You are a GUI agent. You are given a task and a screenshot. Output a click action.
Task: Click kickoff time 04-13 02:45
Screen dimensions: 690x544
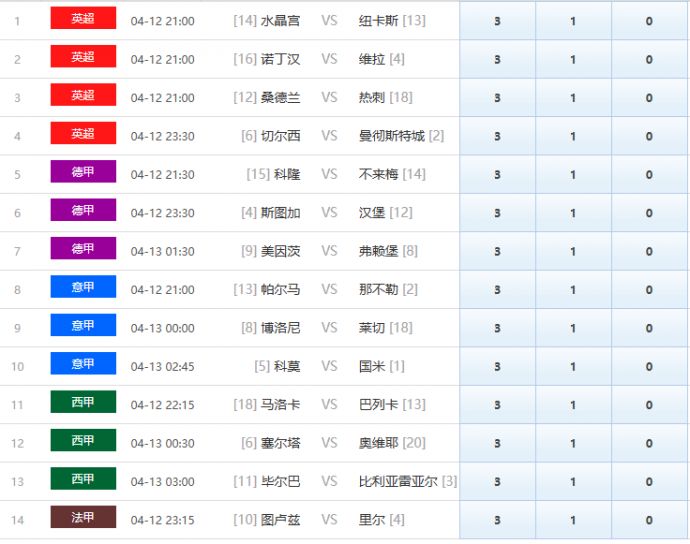162,367
